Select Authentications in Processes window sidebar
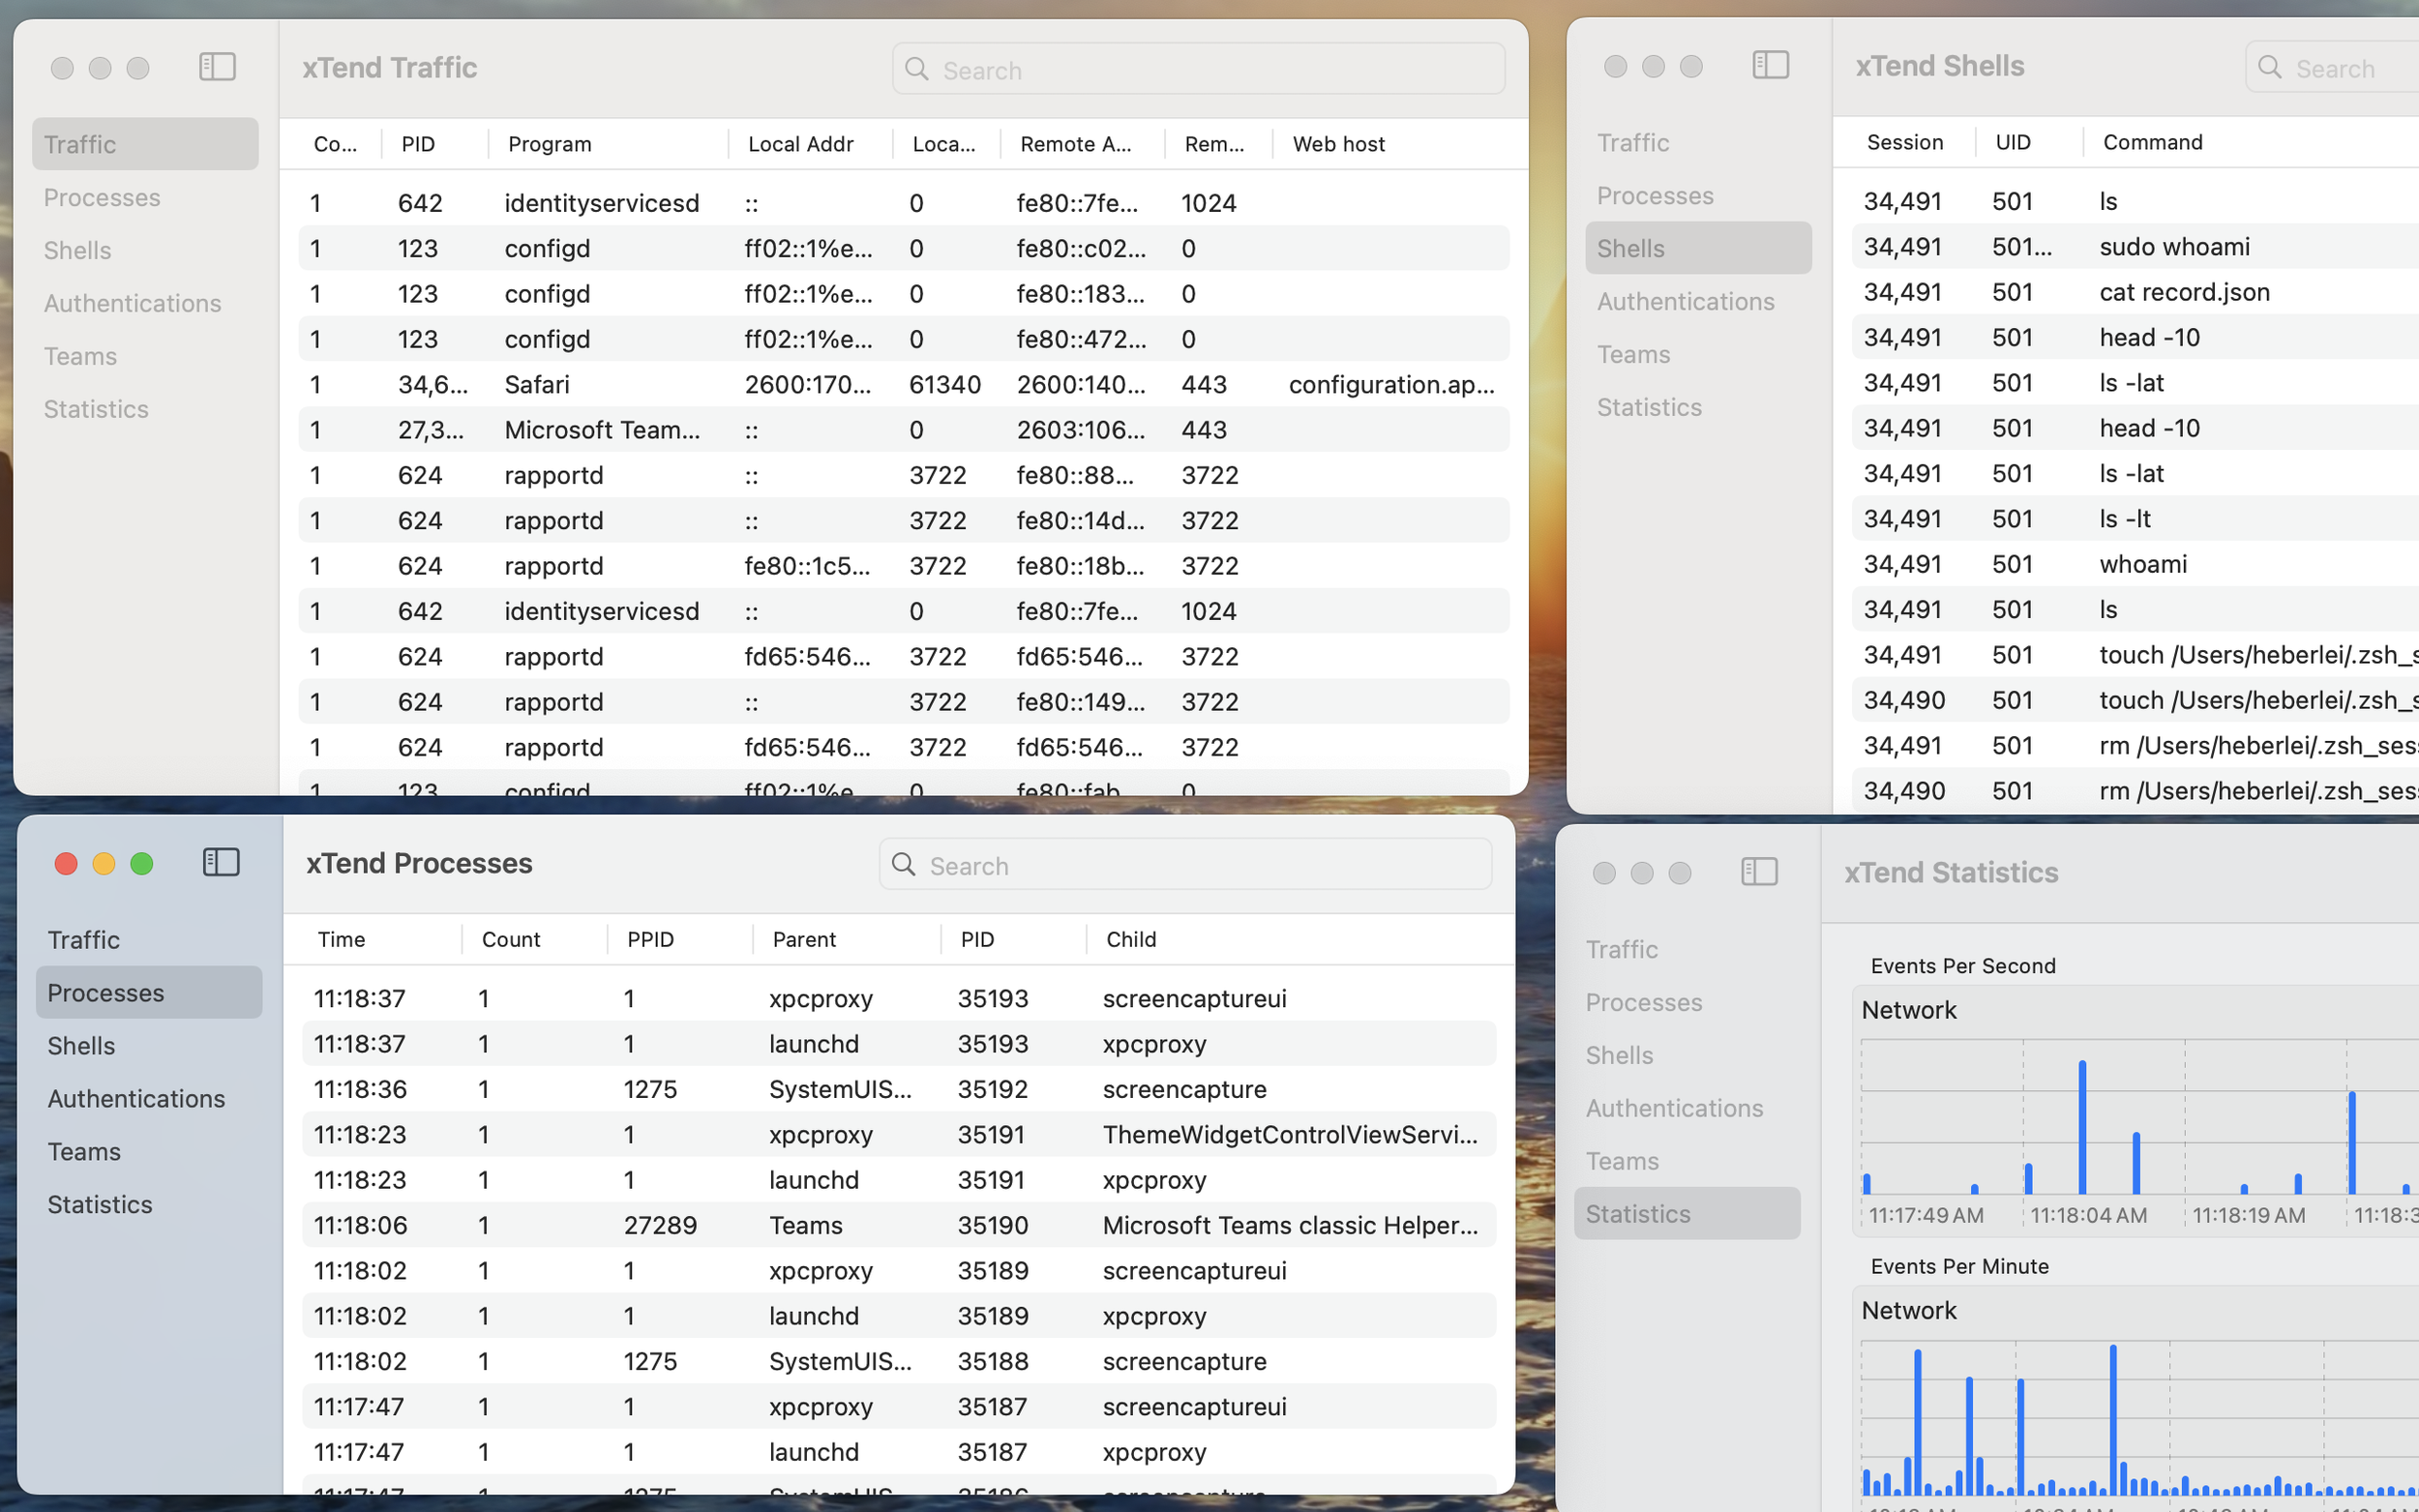The image size is (2419, 1512). 136,1098
